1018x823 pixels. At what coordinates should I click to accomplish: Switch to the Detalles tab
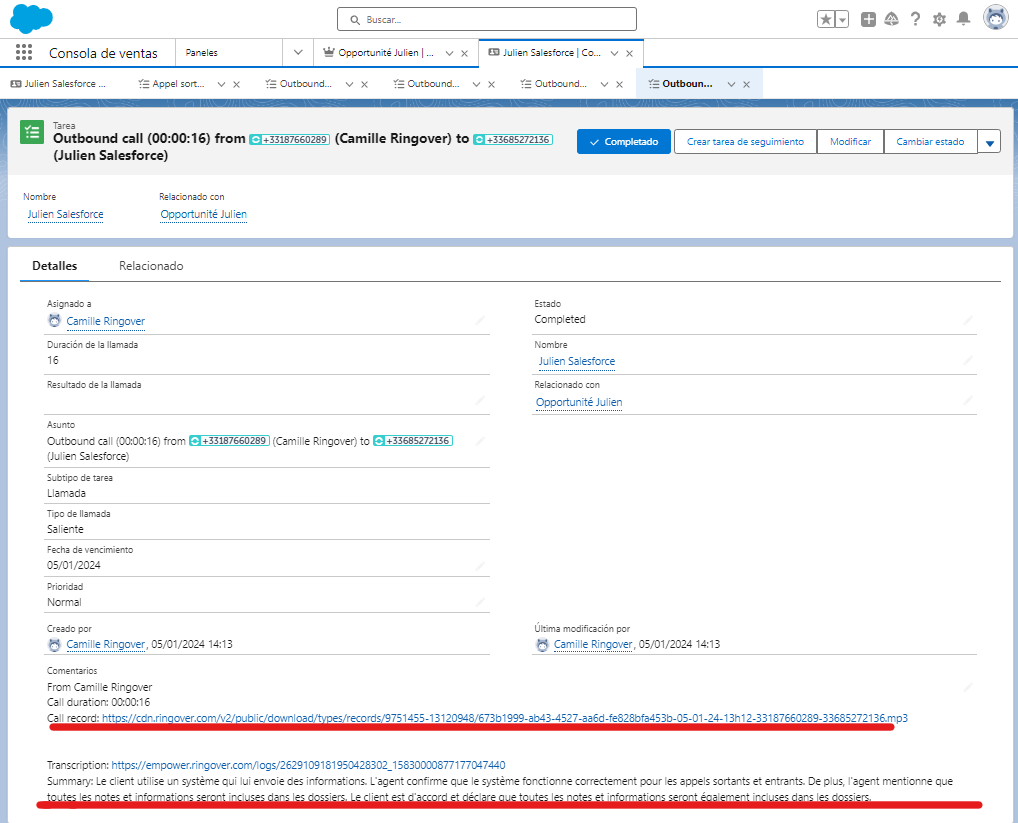click(x=55, y=265)
